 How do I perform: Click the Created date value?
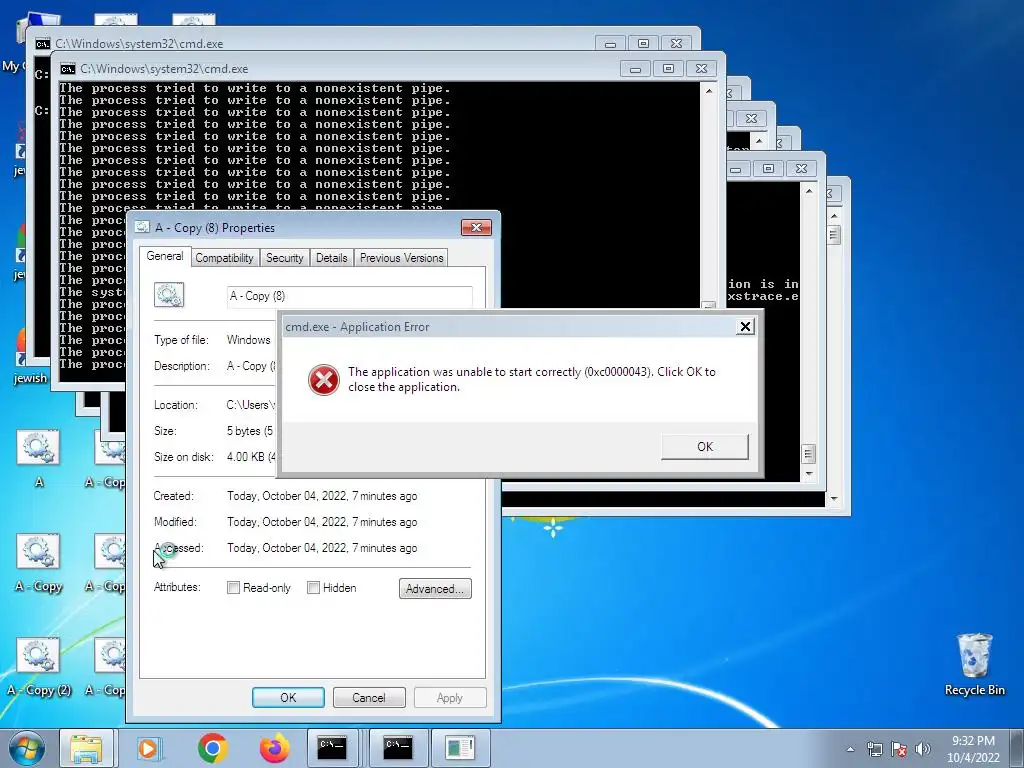click(x=322, y=496)
